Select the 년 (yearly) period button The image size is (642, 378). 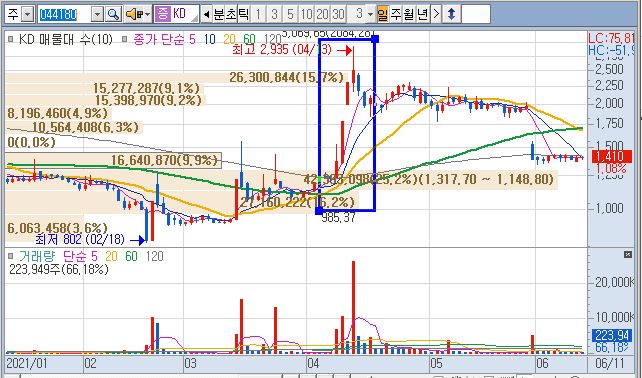click(423, 14)
